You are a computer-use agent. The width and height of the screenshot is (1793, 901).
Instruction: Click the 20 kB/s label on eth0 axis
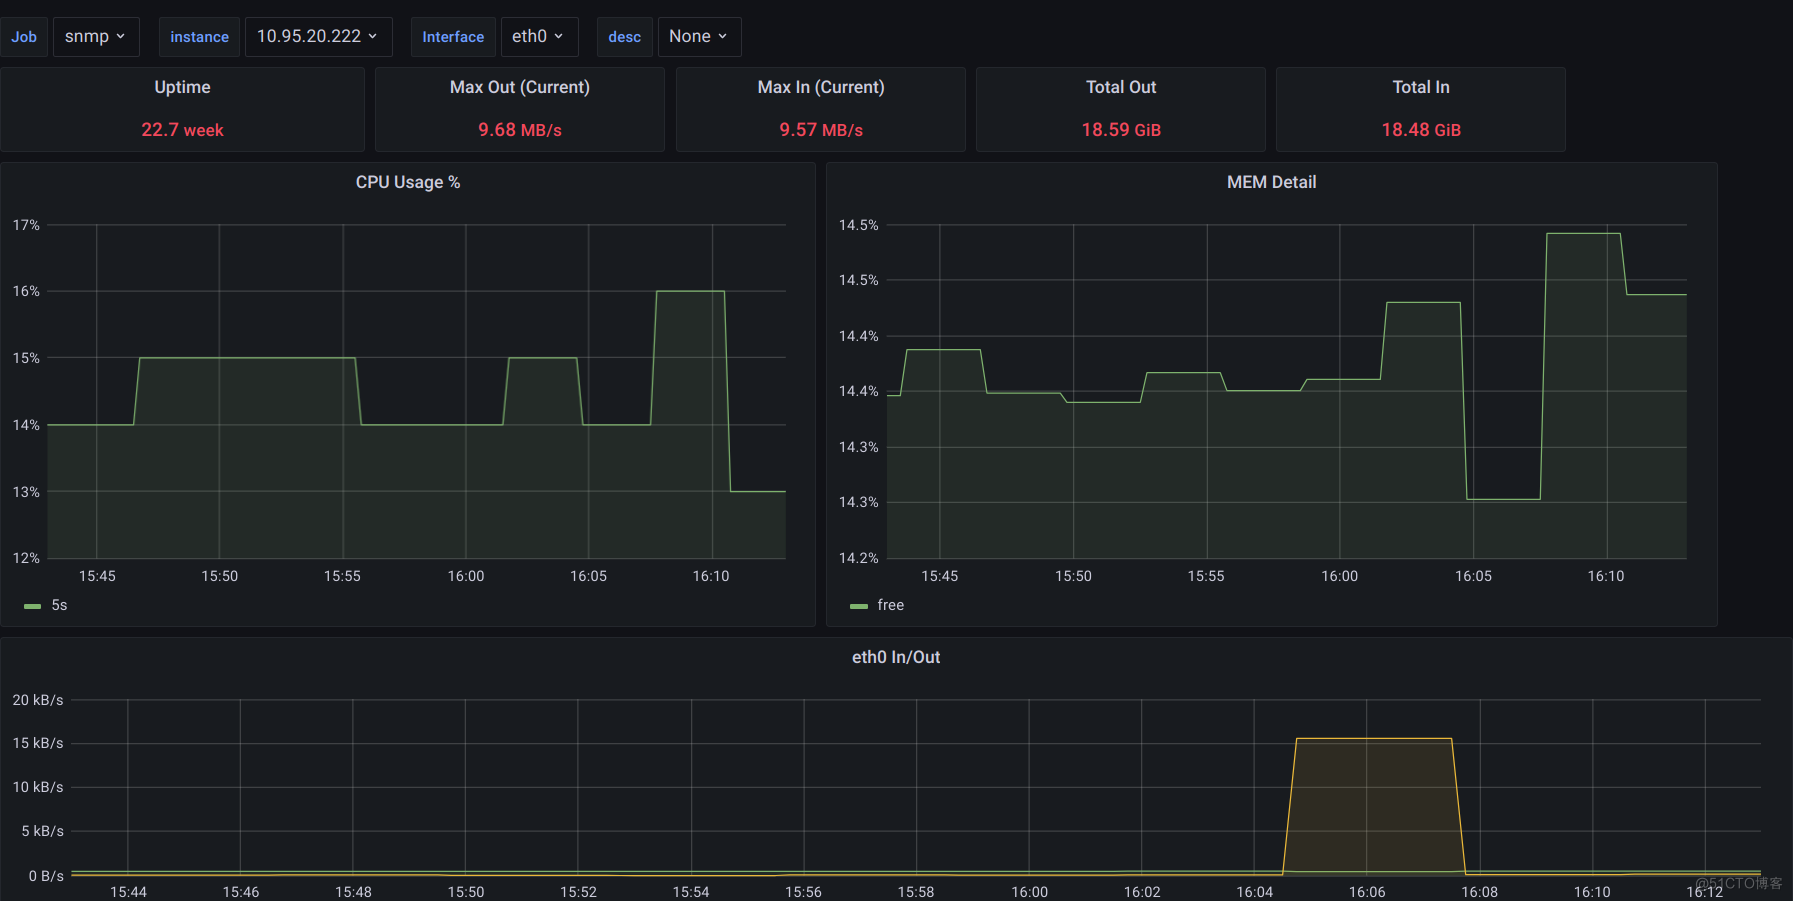point(38,700)
